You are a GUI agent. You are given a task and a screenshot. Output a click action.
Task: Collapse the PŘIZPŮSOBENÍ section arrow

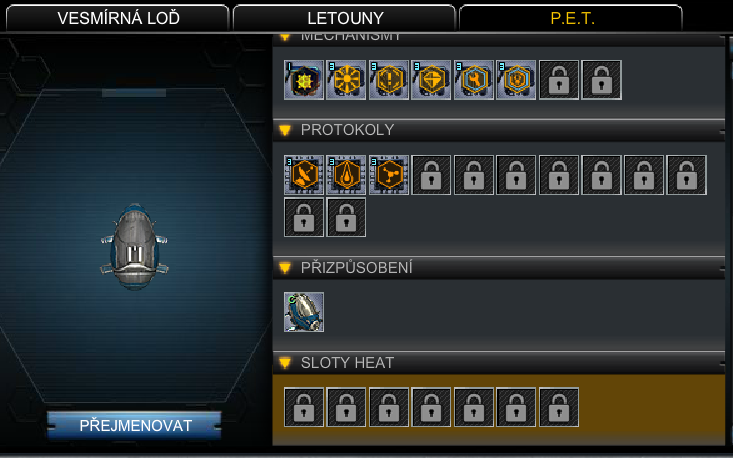point(285,268)
